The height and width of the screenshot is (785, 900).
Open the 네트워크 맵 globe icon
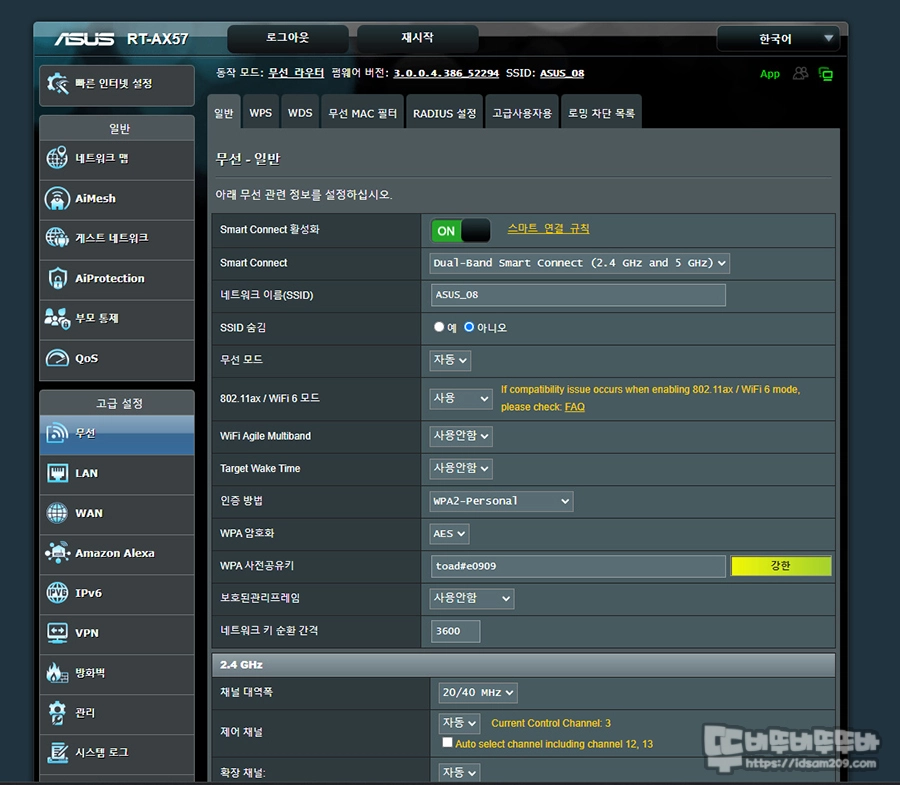click(x=57, y=158)
